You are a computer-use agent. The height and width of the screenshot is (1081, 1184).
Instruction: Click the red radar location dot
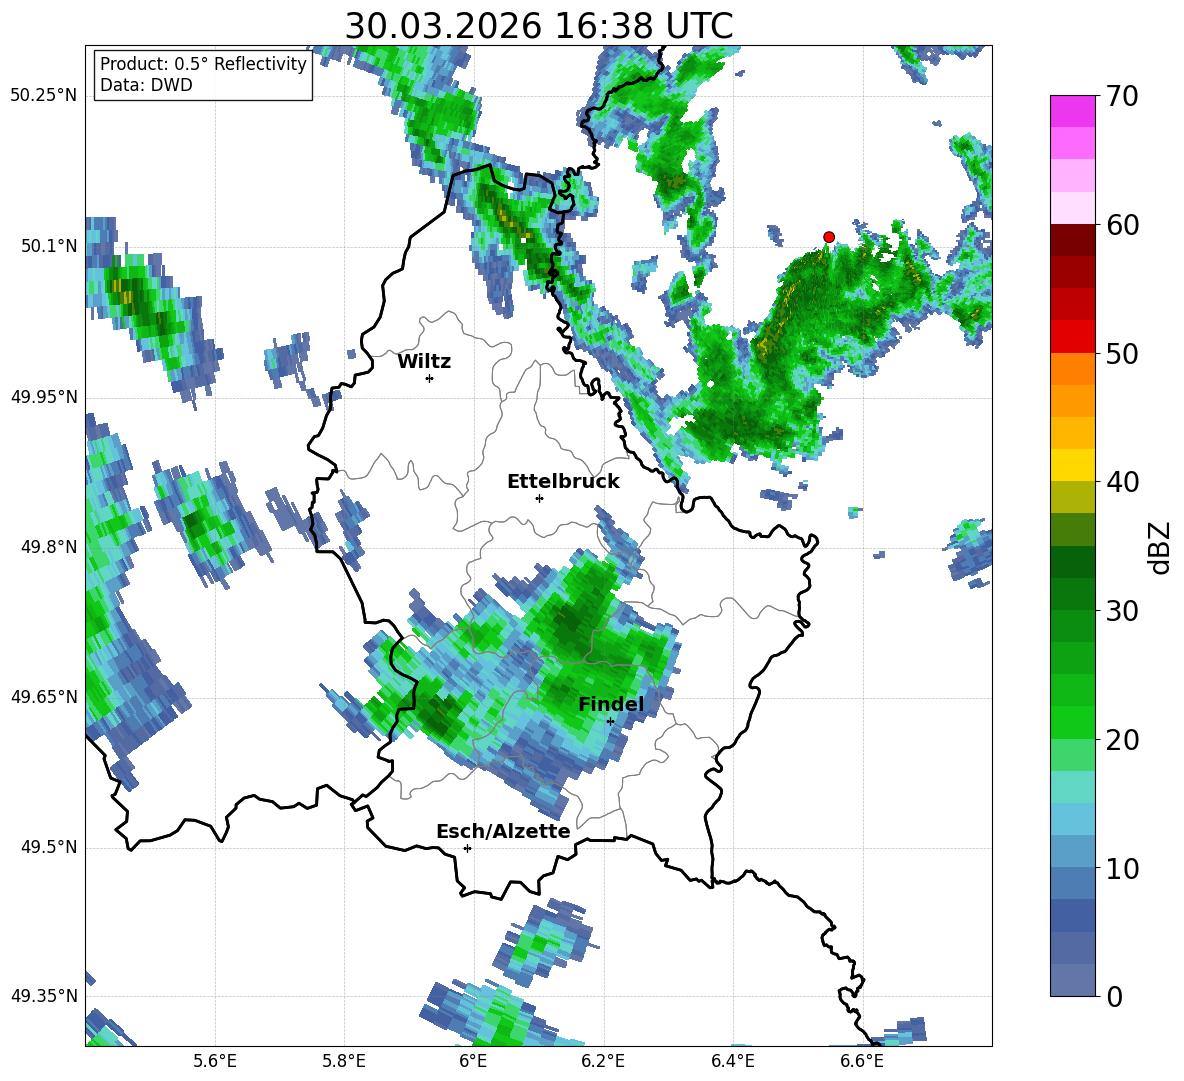(828, 237)
